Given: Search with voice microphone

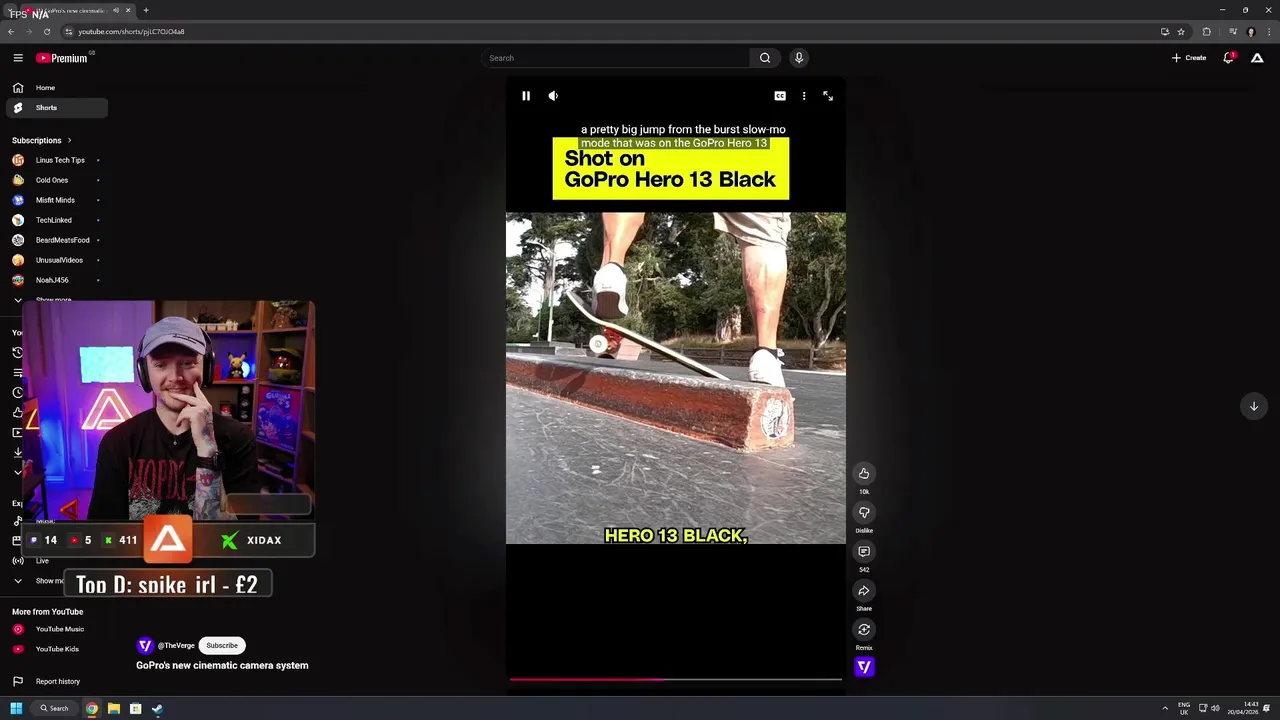Looking at the screenshot, I should pyautogui.click(x=799, y=58).
